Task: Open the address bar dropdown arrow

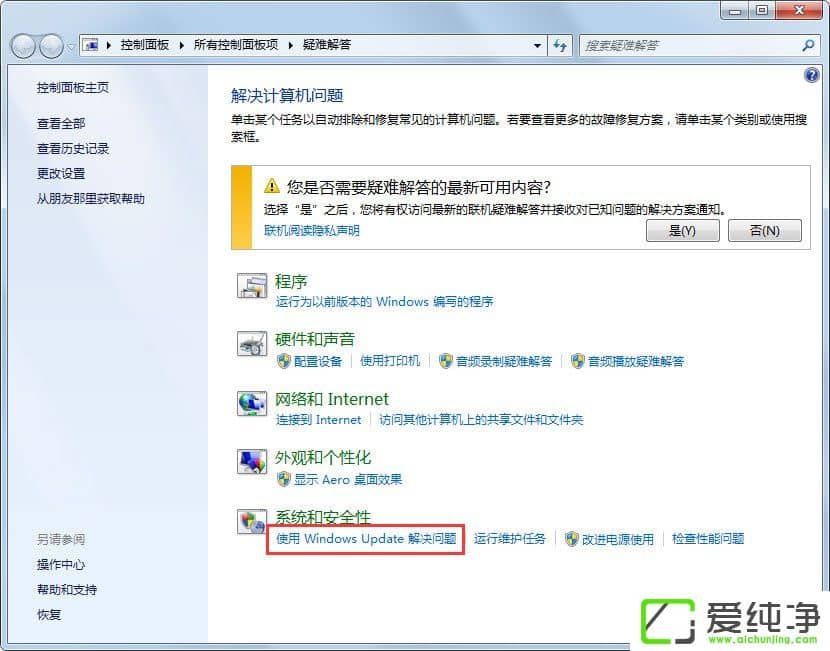Action: (x=538, y=45)
